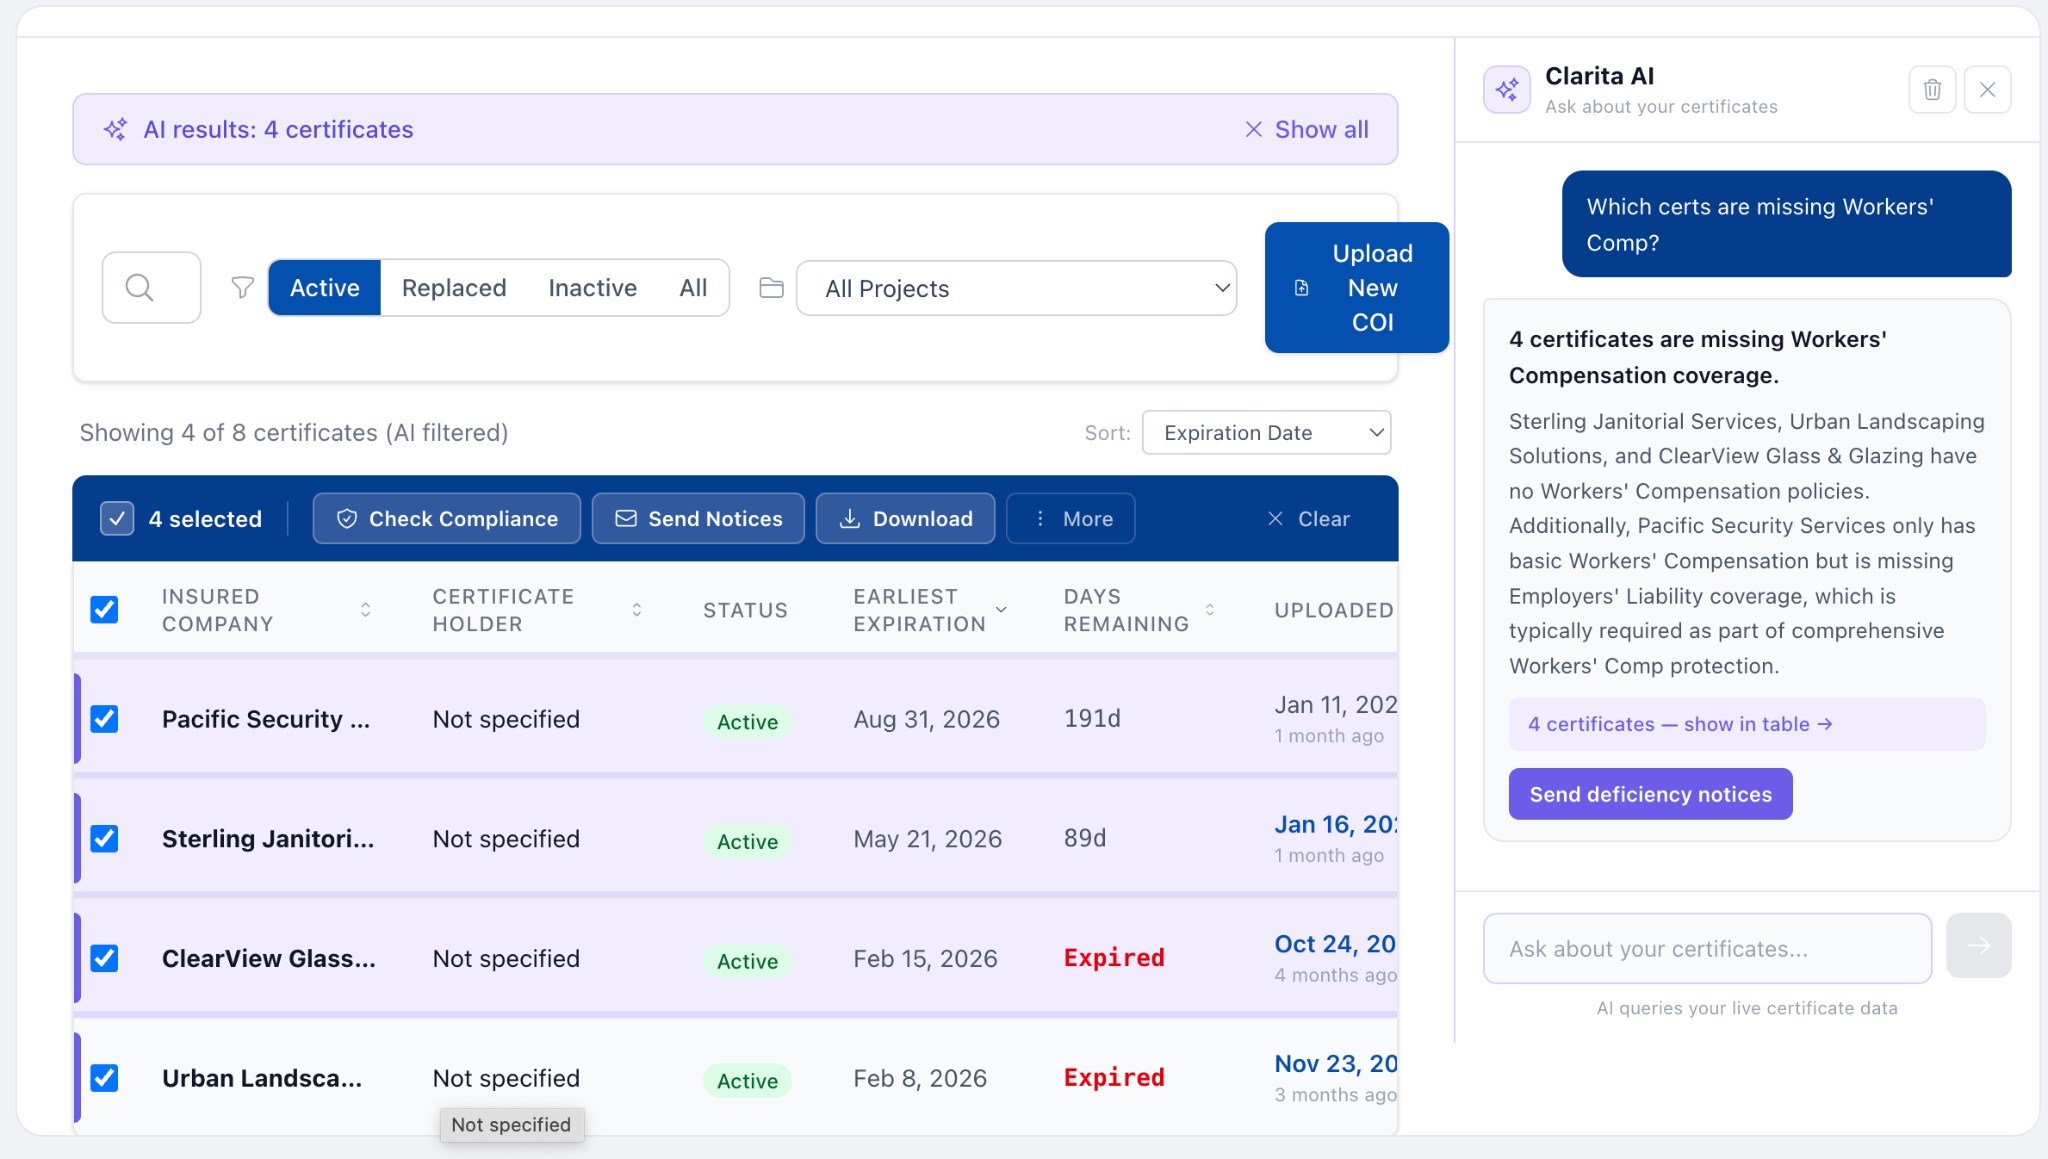Click the Download icon in the bulk toolbar
This screenshot has width=2048, height=1159.
tap(849, 518)
